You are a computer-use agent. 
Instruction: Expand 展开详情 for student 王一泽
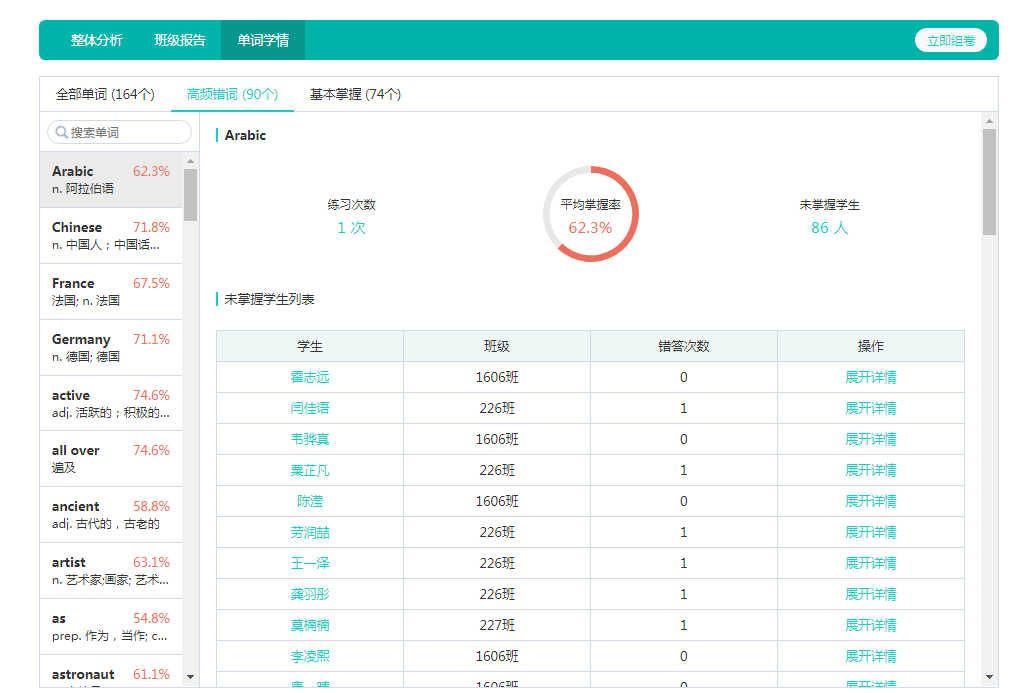coord(870,563)
